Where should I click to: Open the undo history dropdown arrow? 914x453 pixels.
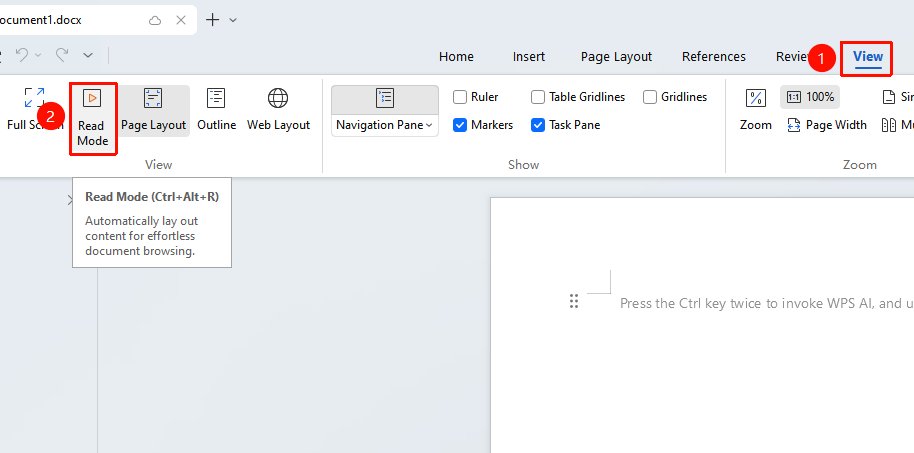pos(38,55)
